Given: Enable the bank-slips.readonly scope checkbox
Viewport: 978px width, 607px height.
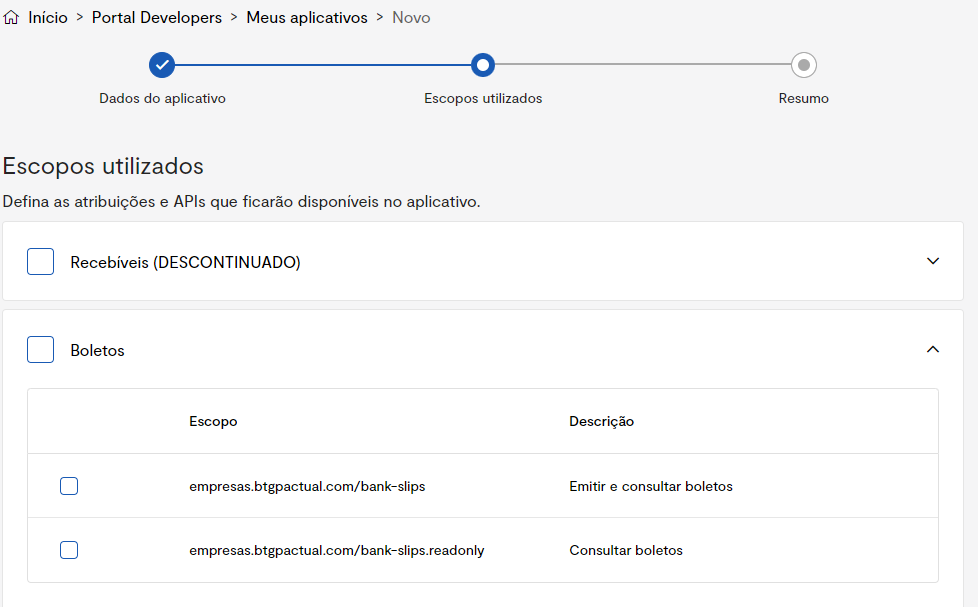Looking at the screenshot, I should pos(69,550).
